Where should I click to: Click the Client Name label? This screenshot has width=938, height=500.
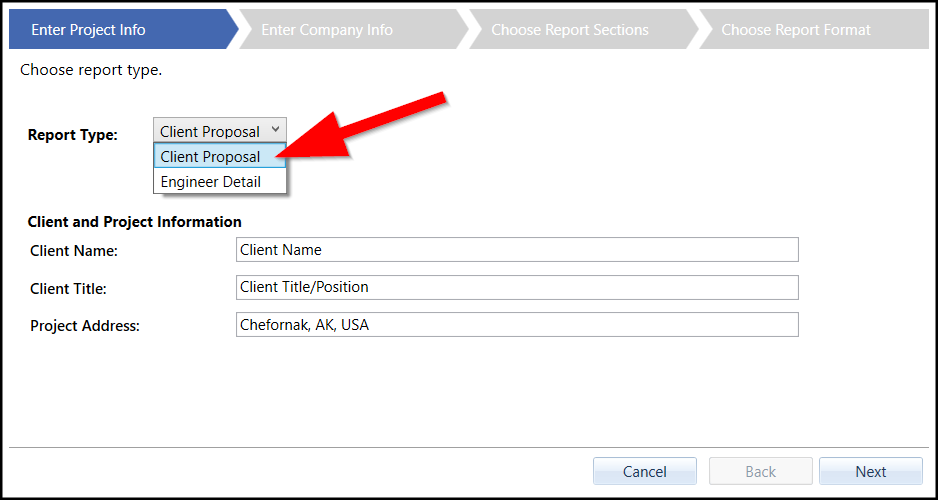click(x=74, y=251)
